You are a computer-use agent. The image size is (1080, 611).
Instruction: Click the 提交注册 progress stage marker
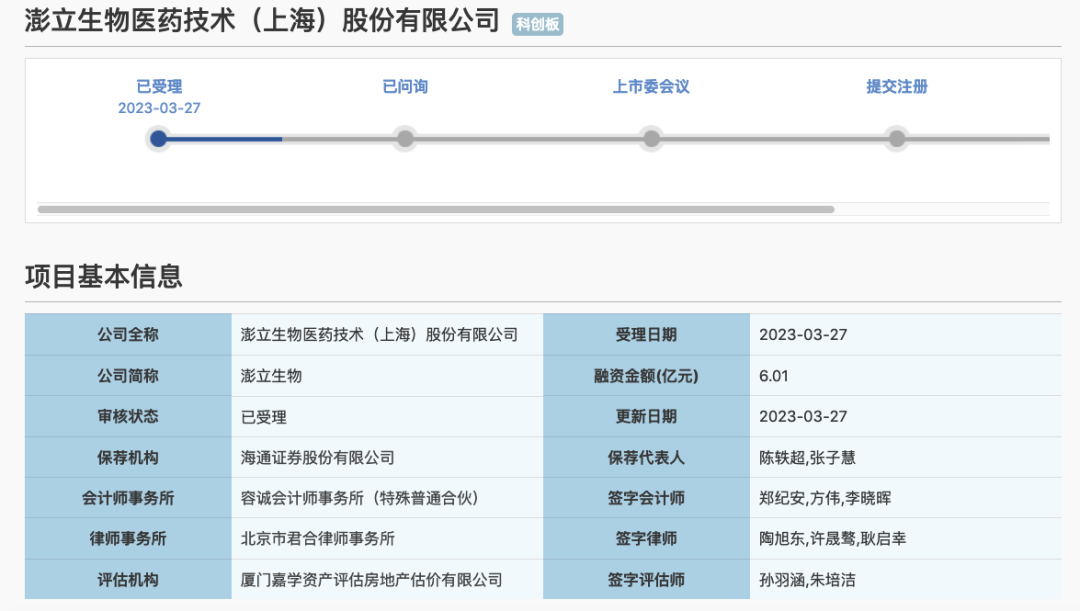[897, 138]
